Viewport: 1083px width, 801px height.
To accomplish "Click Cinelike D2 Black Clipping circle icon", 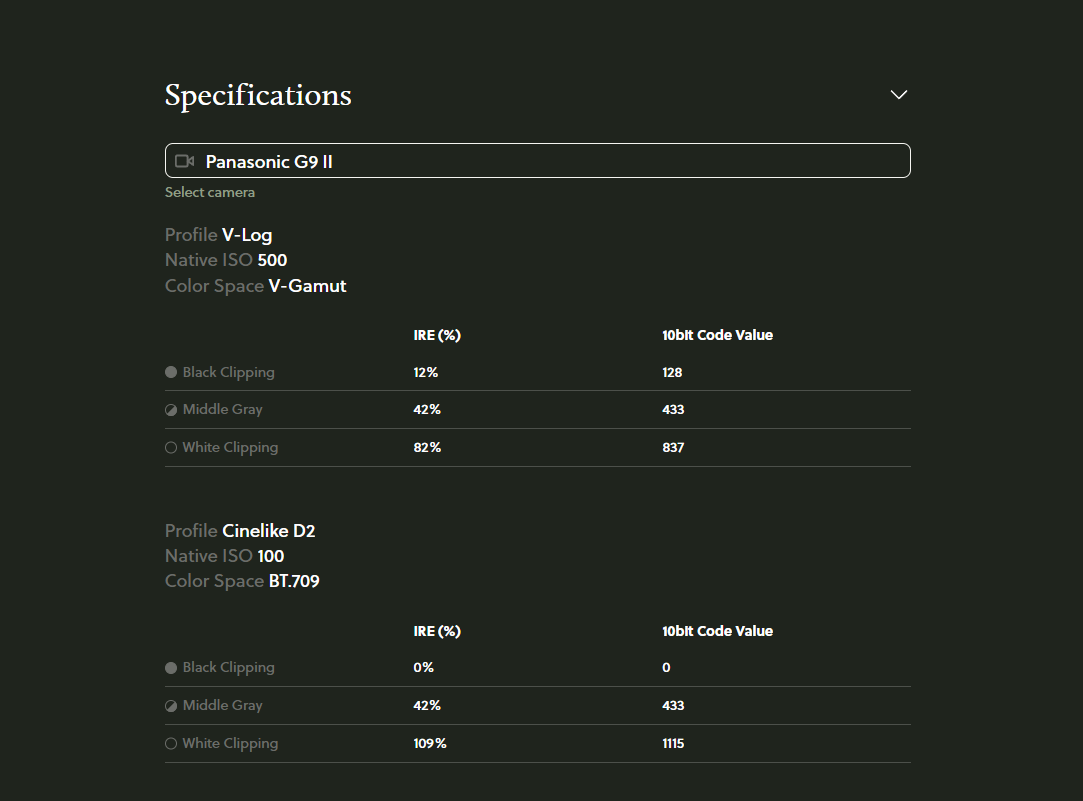I will [171, 668].
